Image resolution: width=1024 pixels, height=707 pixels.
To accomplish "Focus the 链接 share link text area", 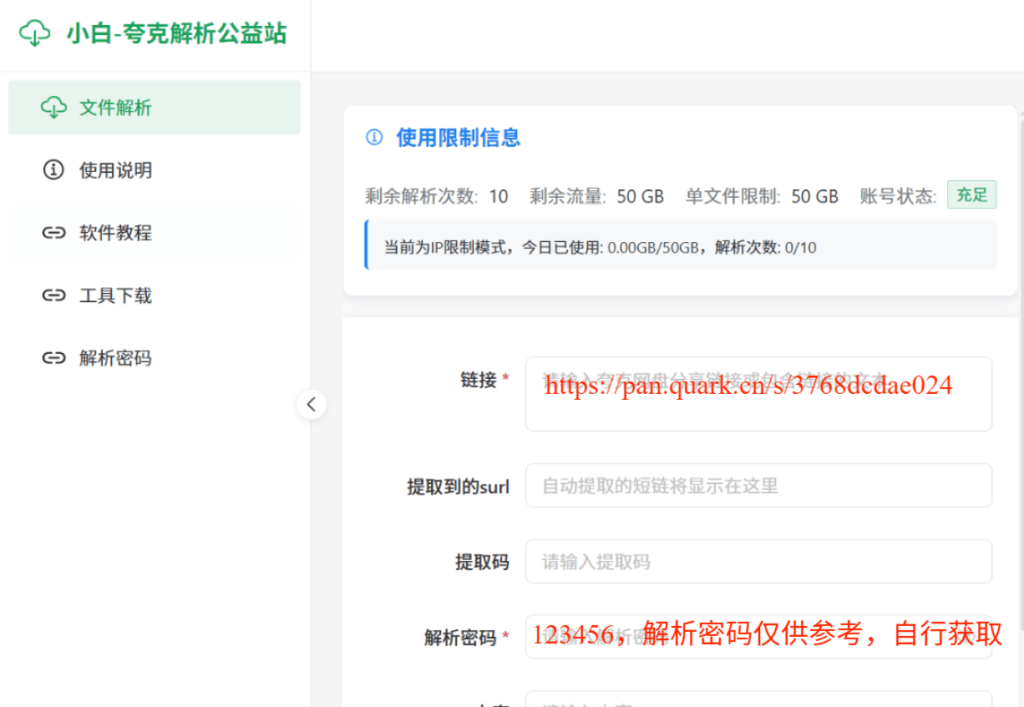I will pyautogui.click(x=759, y=394).
